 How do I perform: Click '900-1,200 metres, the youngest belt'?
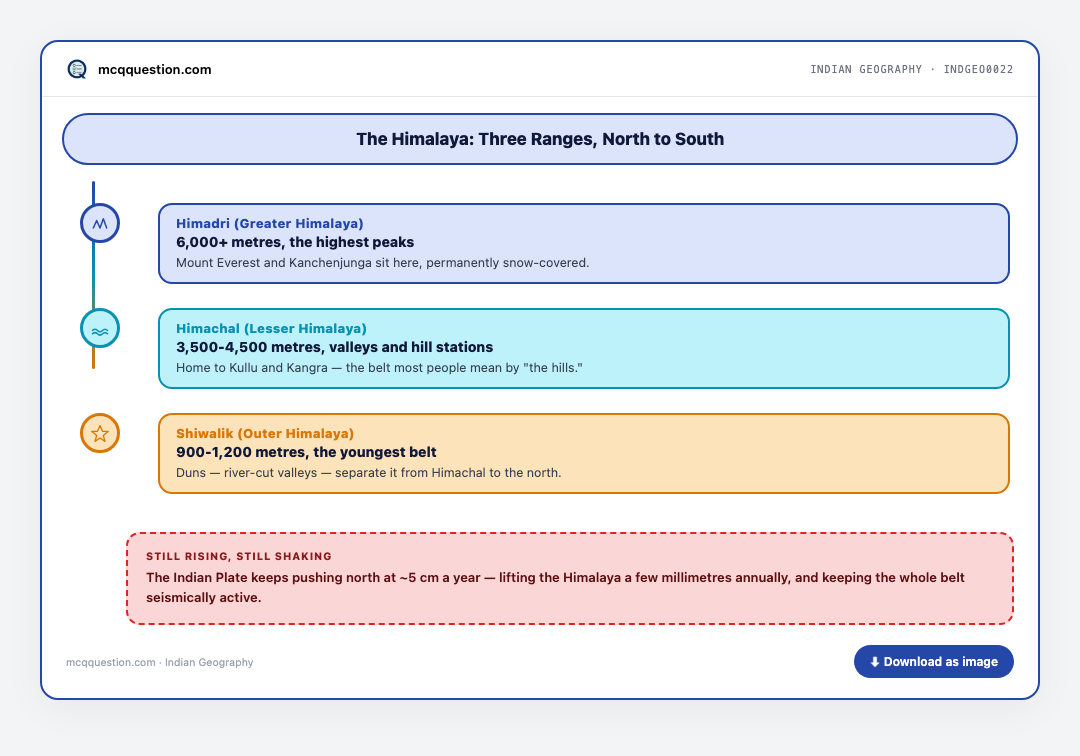click(306, 452)
